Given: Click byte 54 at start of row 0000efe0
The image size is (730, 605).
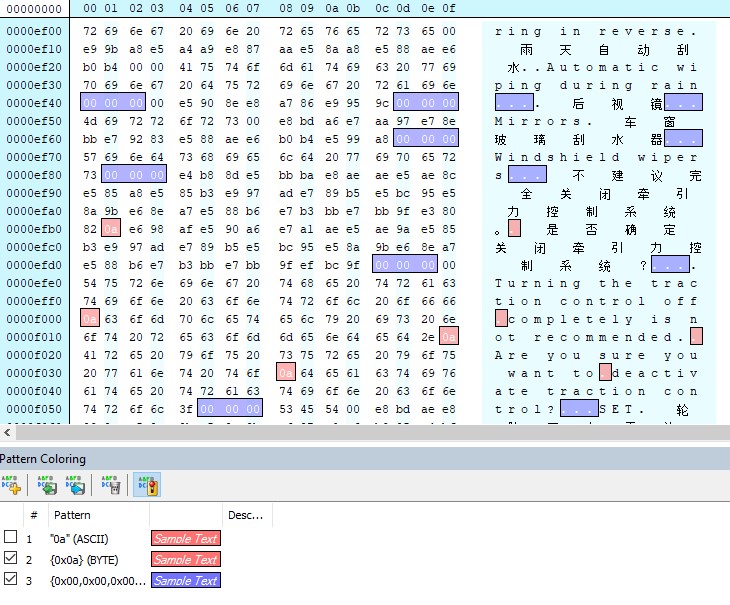Looking at the screenshot, I should [90, 283].
